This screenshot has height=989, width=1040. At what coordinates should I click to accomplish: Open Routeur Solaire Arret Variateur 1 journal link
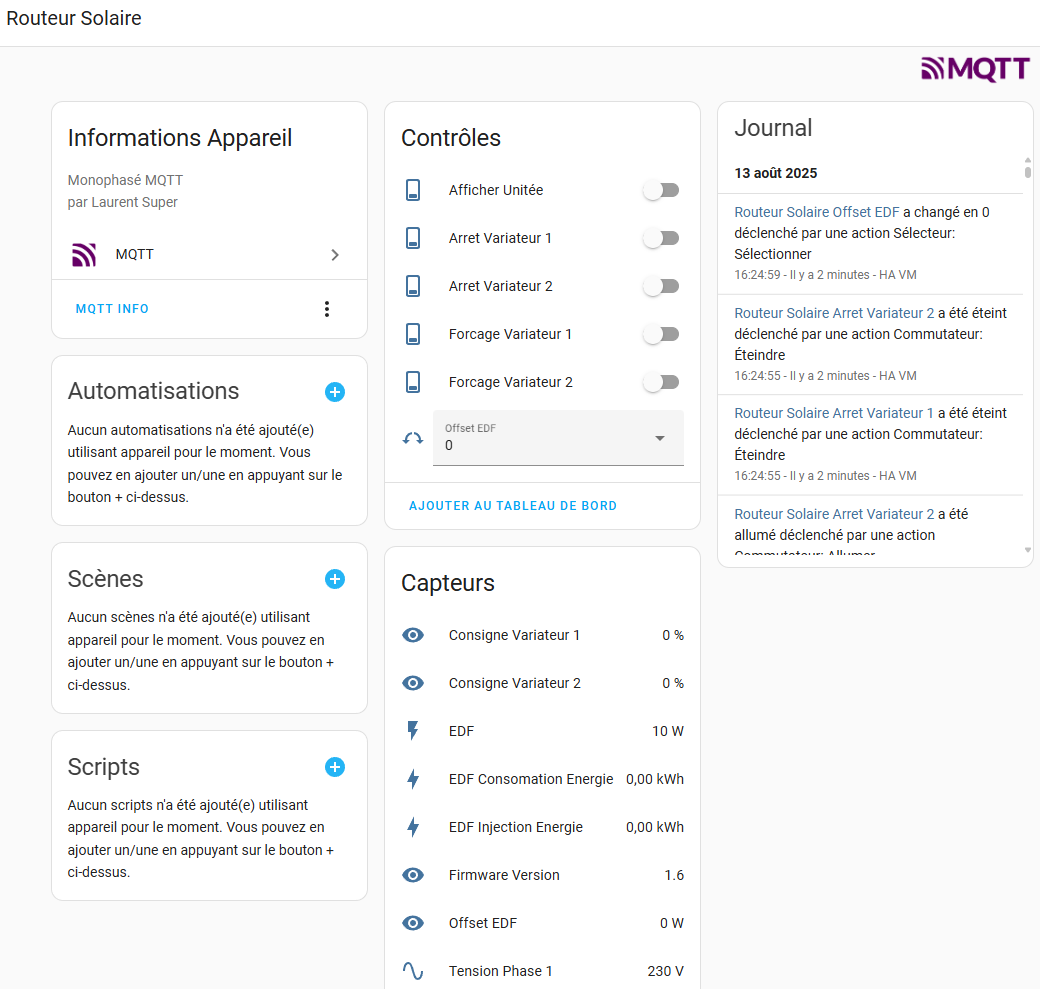[834, 413]
